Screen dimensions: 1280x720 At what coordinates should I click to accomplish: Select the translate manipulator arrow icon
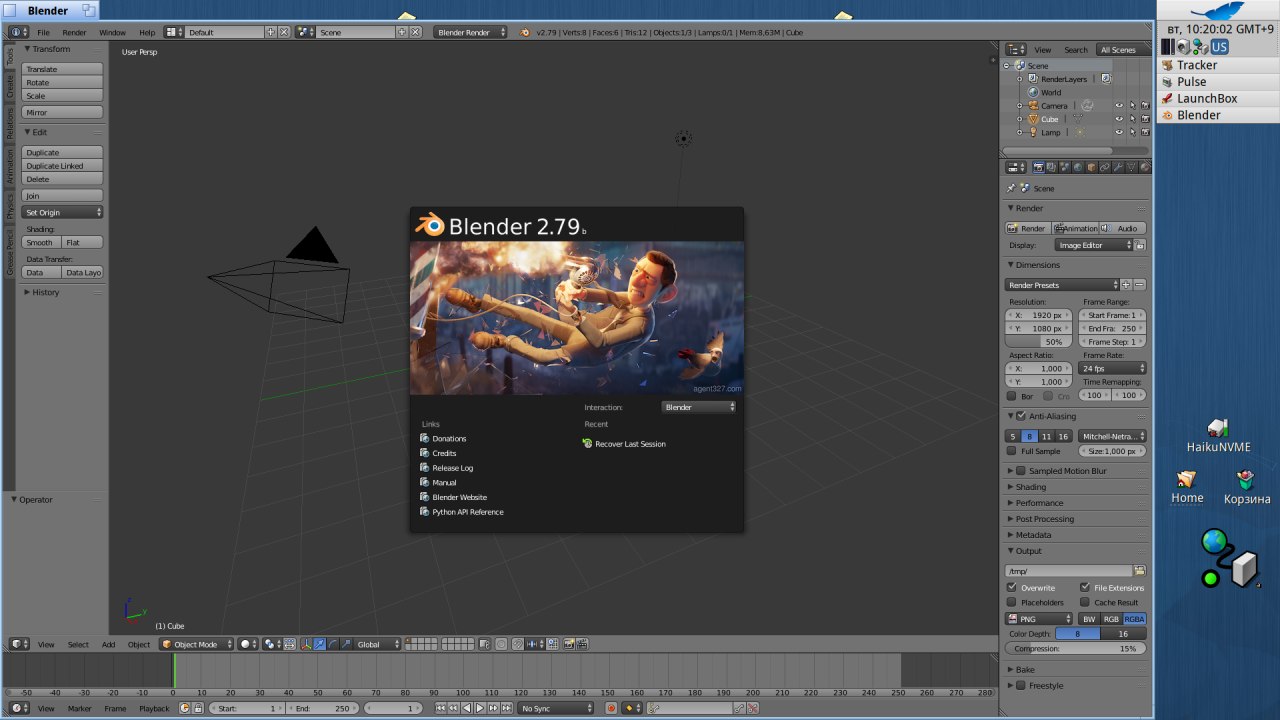click(319, 644)
